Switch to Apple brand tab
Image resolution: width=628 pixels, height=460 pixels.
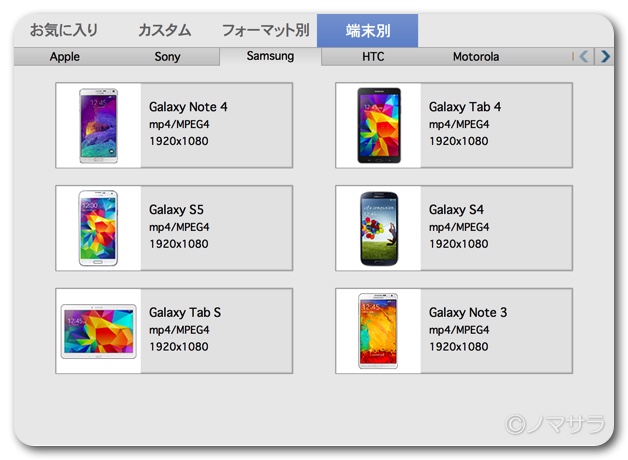click(x=65, y=57)
